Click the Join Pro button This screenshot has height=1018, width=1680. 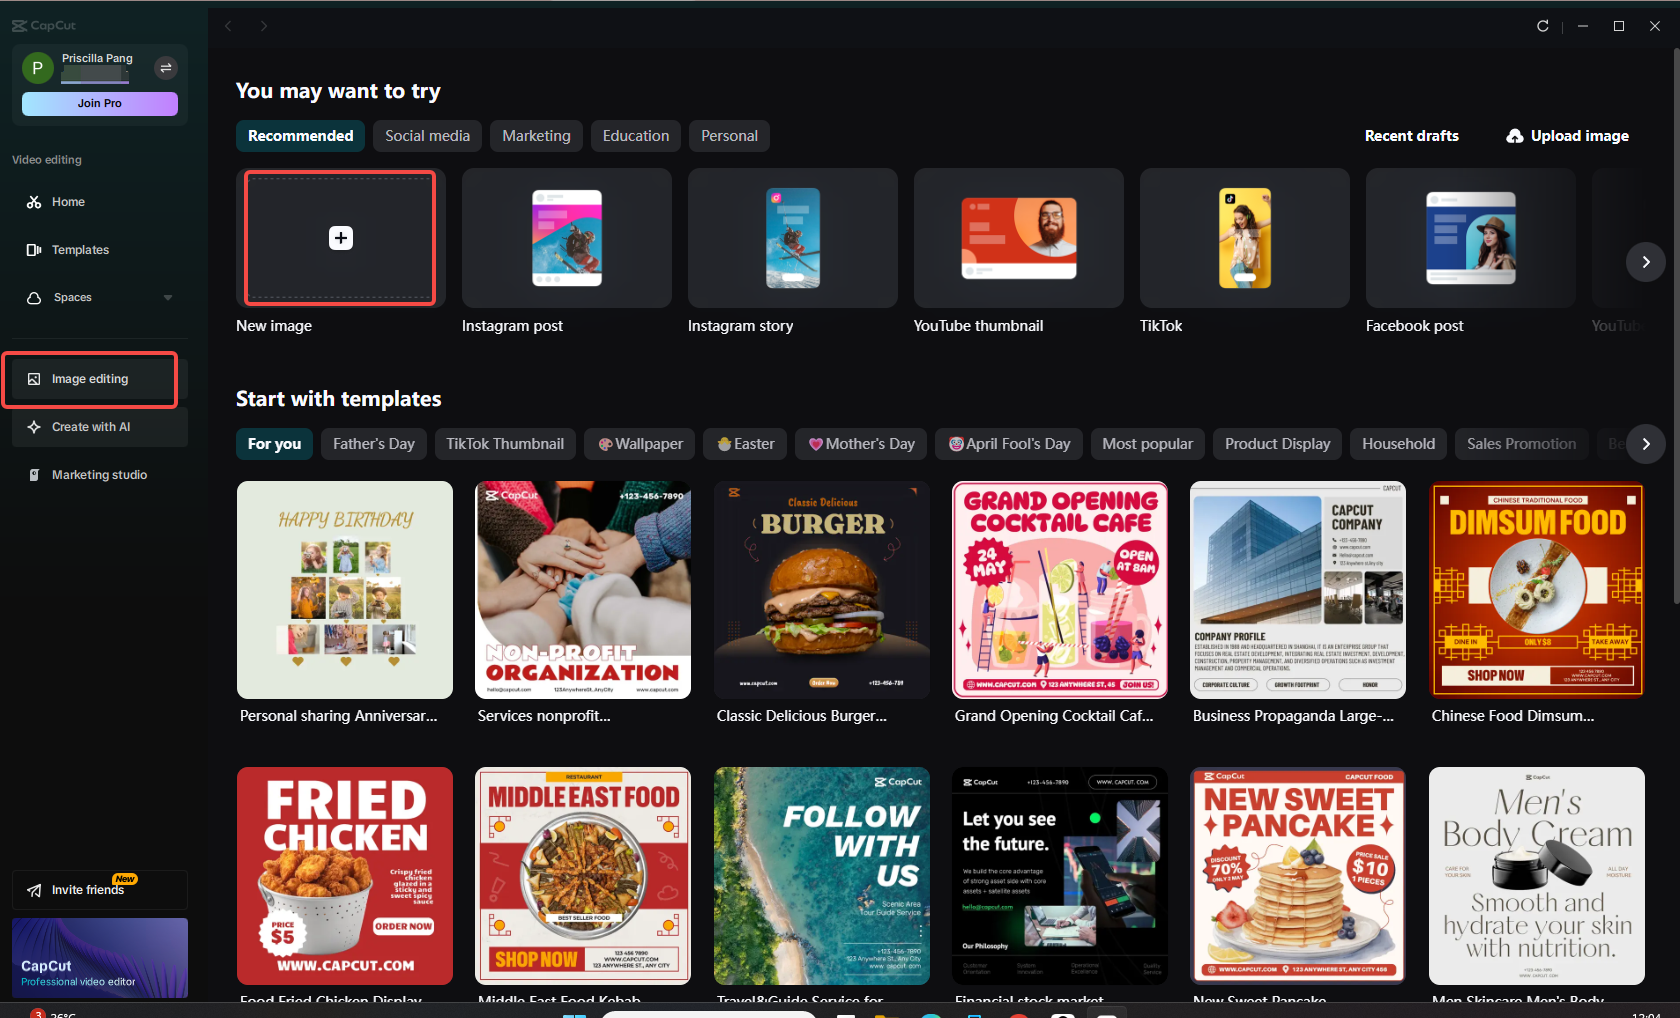(100, 104)
